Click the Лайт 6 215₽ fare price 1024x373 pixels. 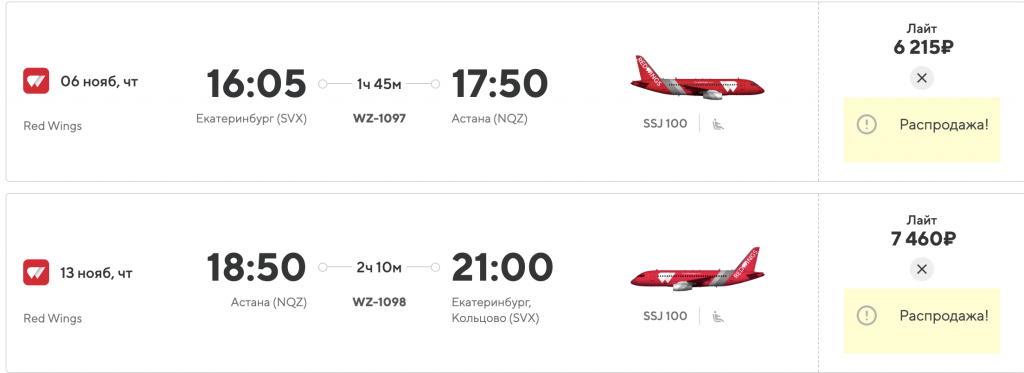921,41
